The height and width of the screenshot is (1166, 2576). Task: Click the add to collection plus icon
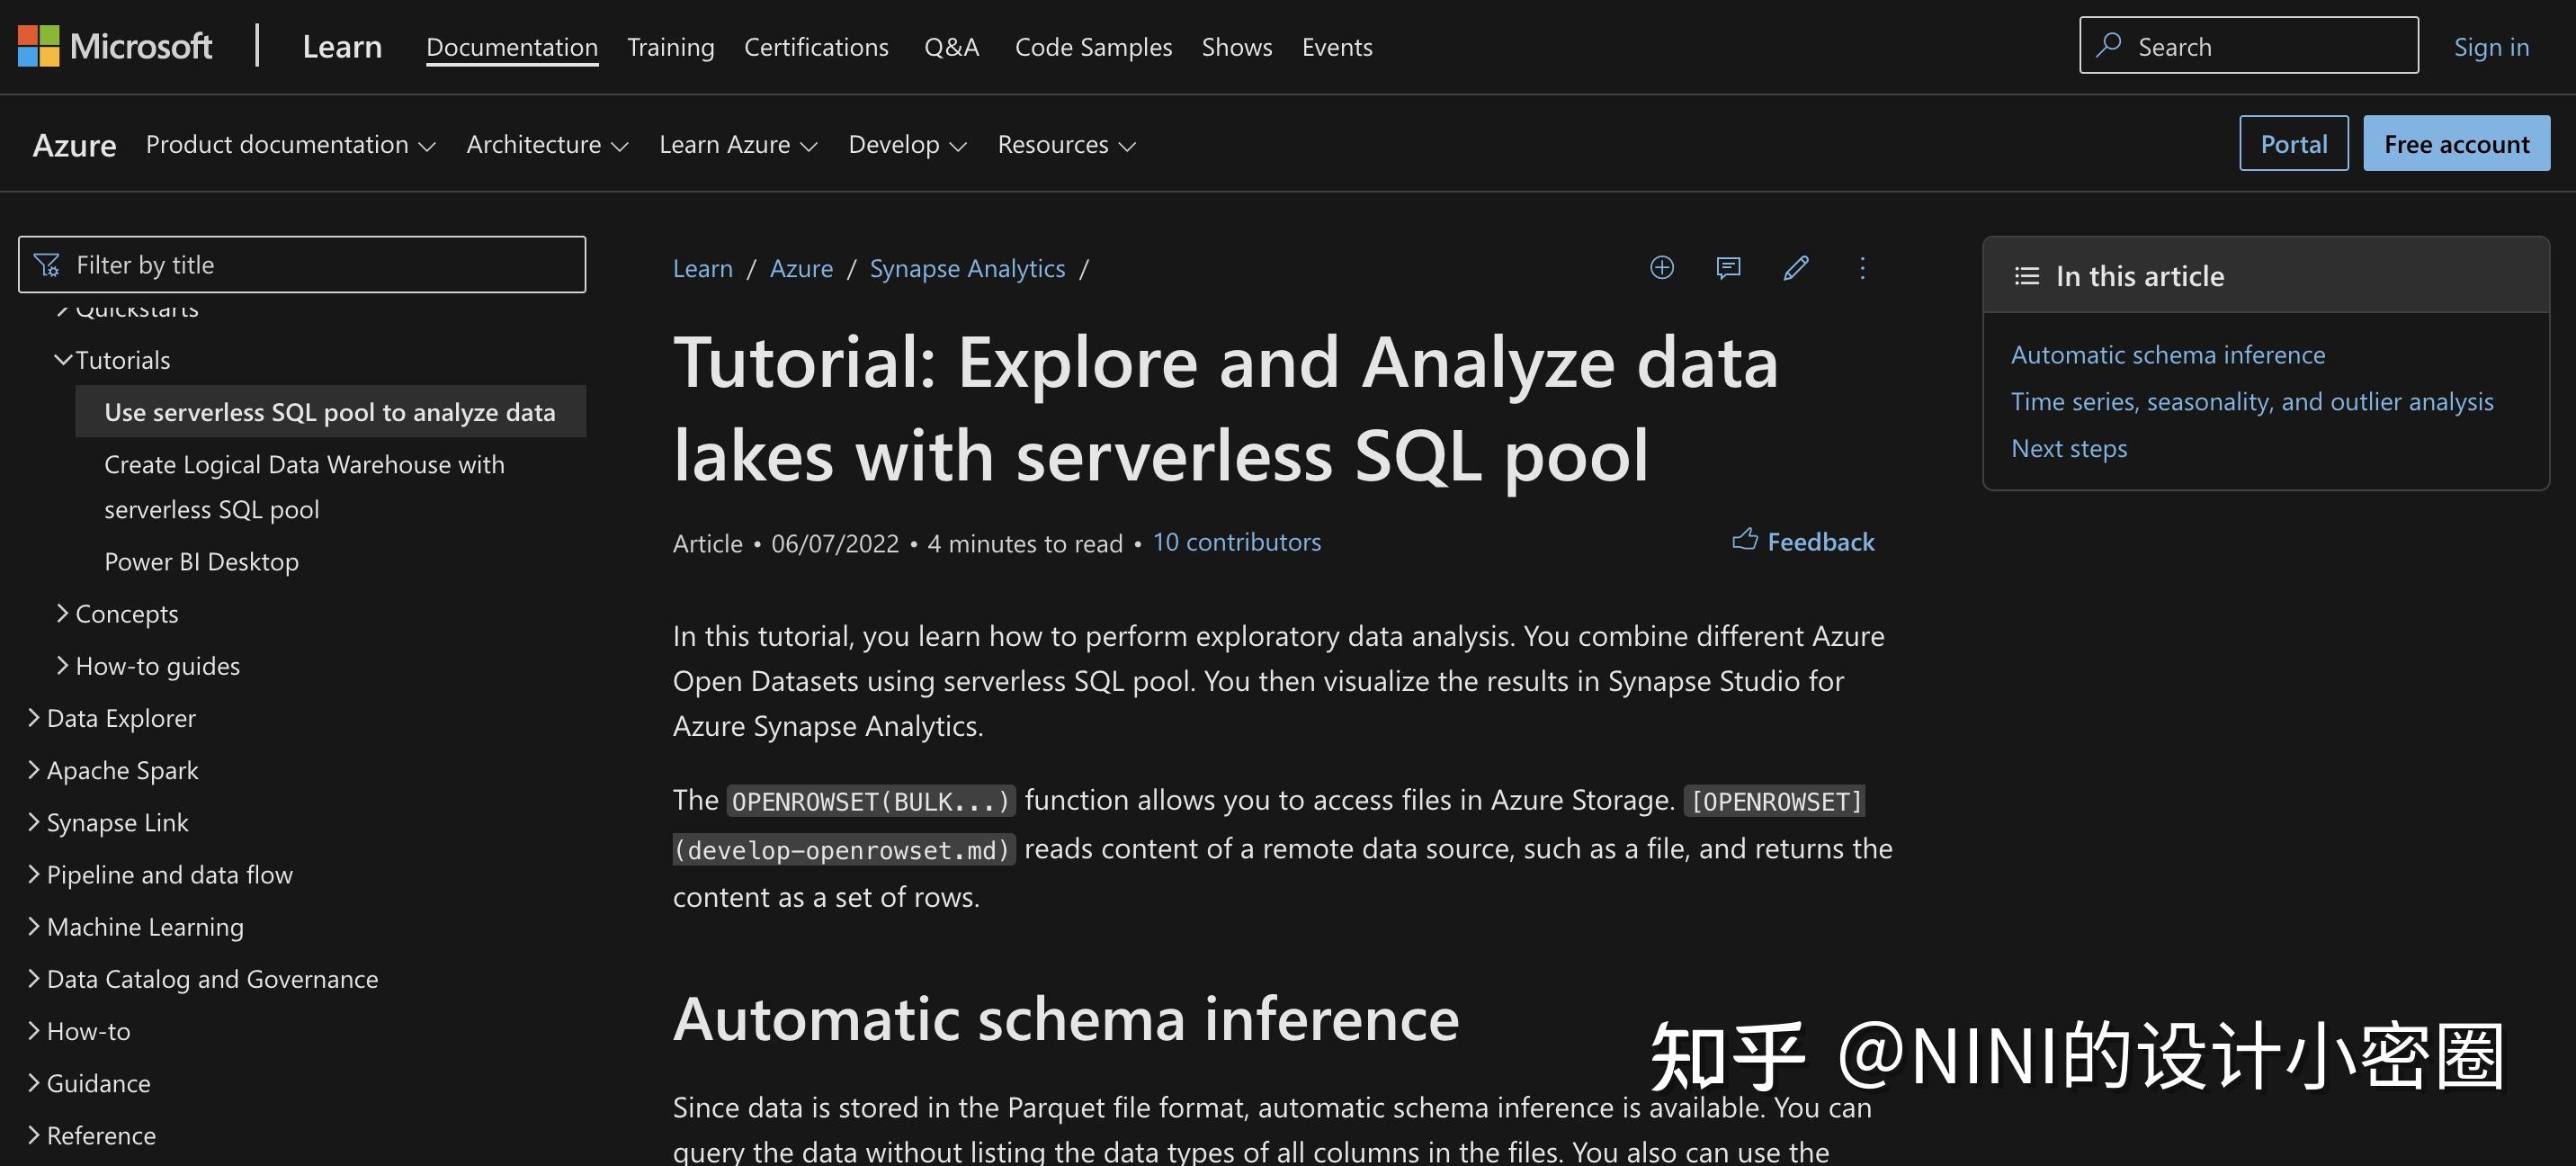pyautogui.click(x=1662, y=268)
